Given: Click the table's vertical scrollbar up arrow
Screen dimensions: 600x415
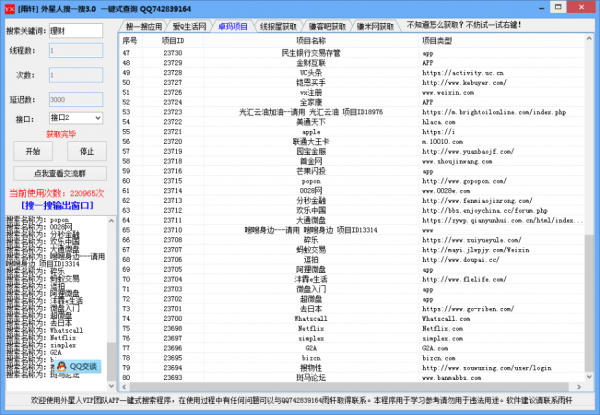Looking at the screenshot, I should 589,39.
